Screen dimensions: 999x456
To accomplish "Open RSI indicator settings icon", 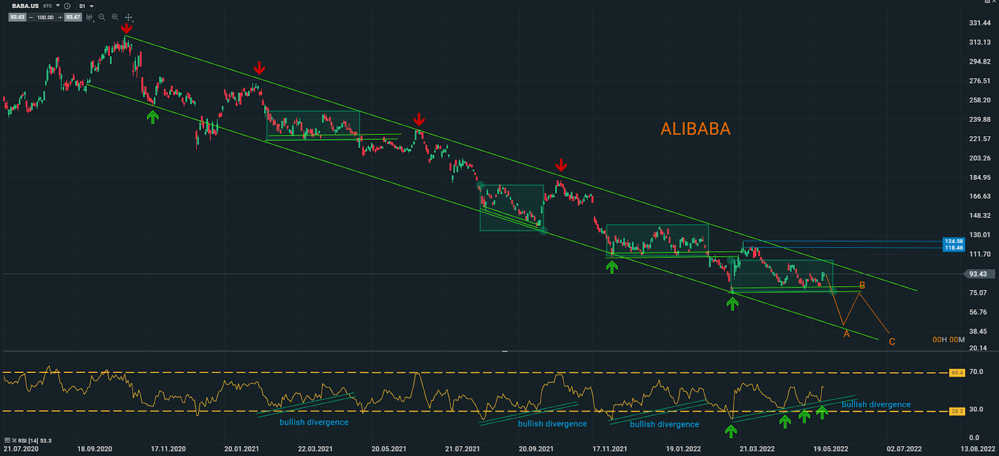I will 8,441.
